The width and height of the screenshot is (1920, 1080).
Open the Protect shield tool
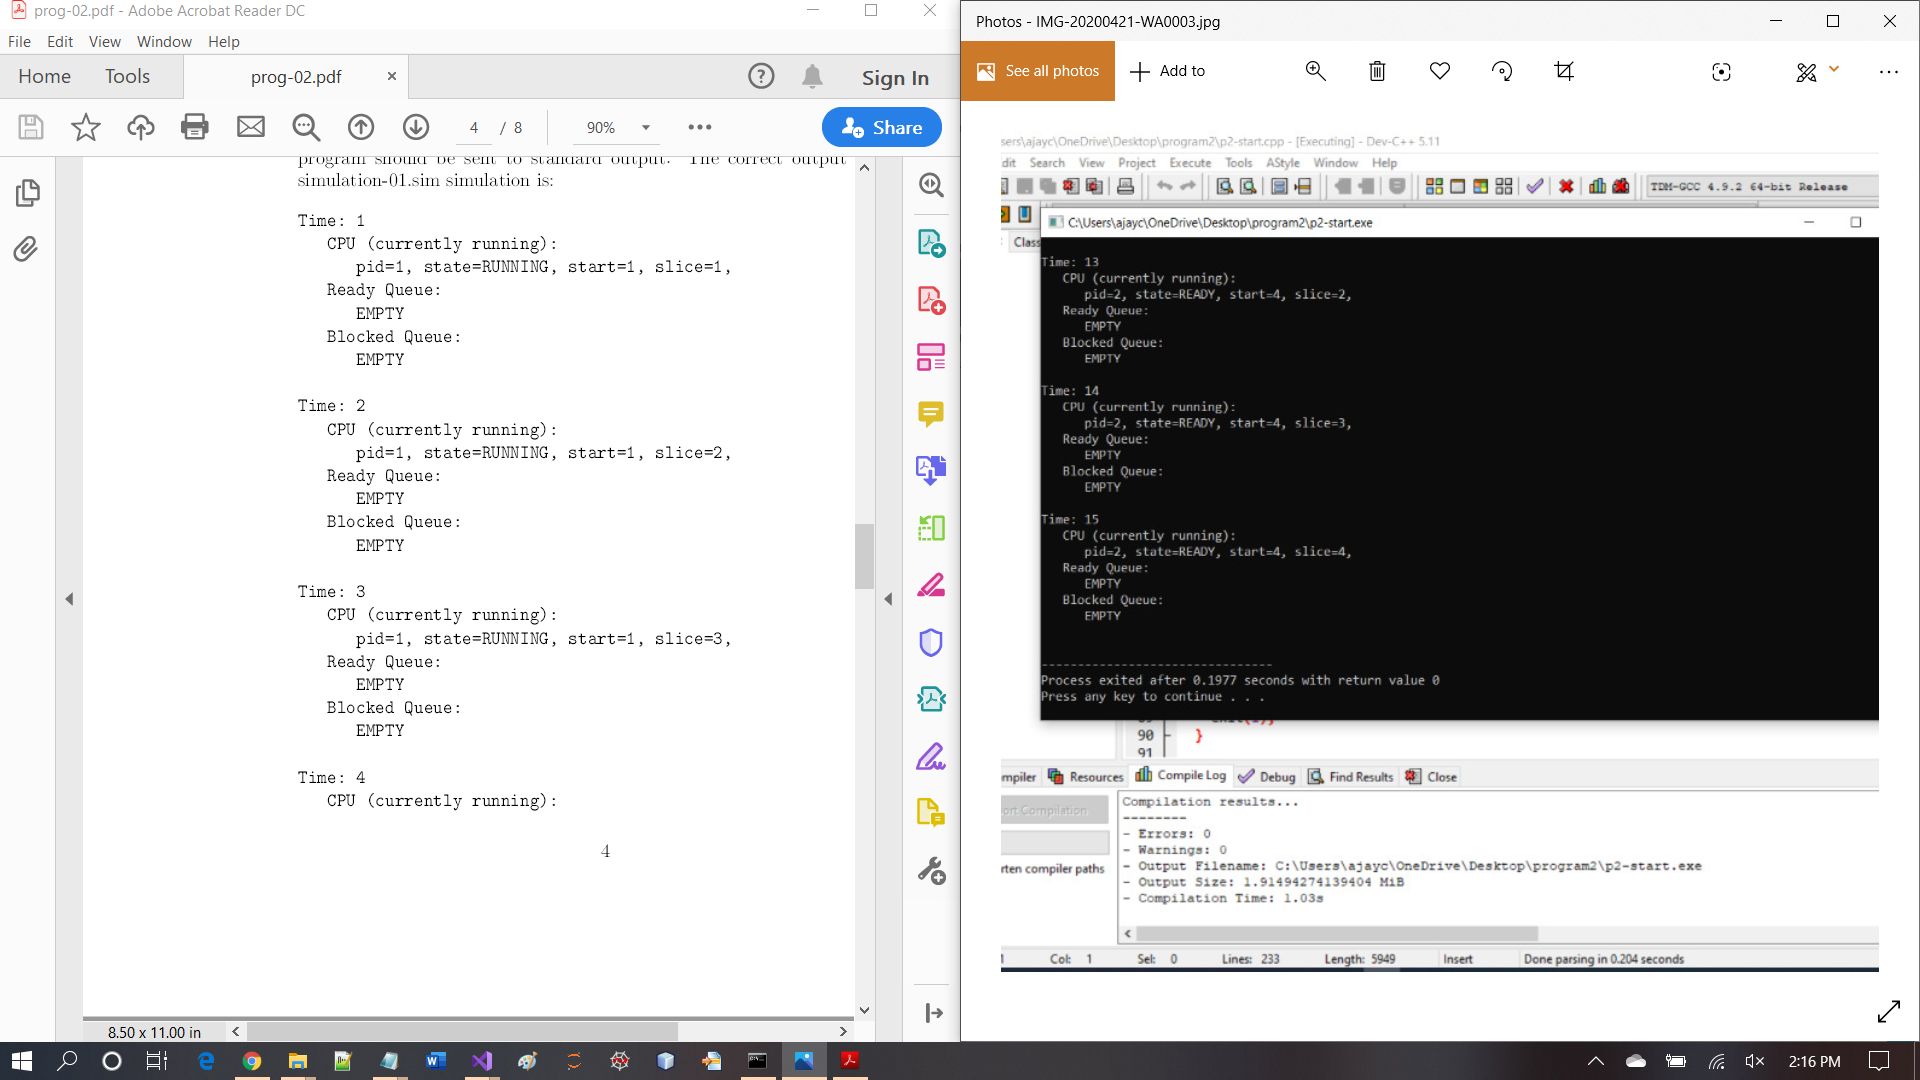point(931,642)
